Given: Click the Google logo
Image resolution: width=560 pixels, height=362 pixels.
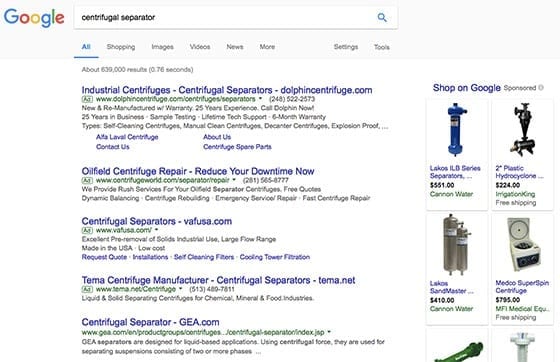Looking at the screenshot, I should coord(34,17).
